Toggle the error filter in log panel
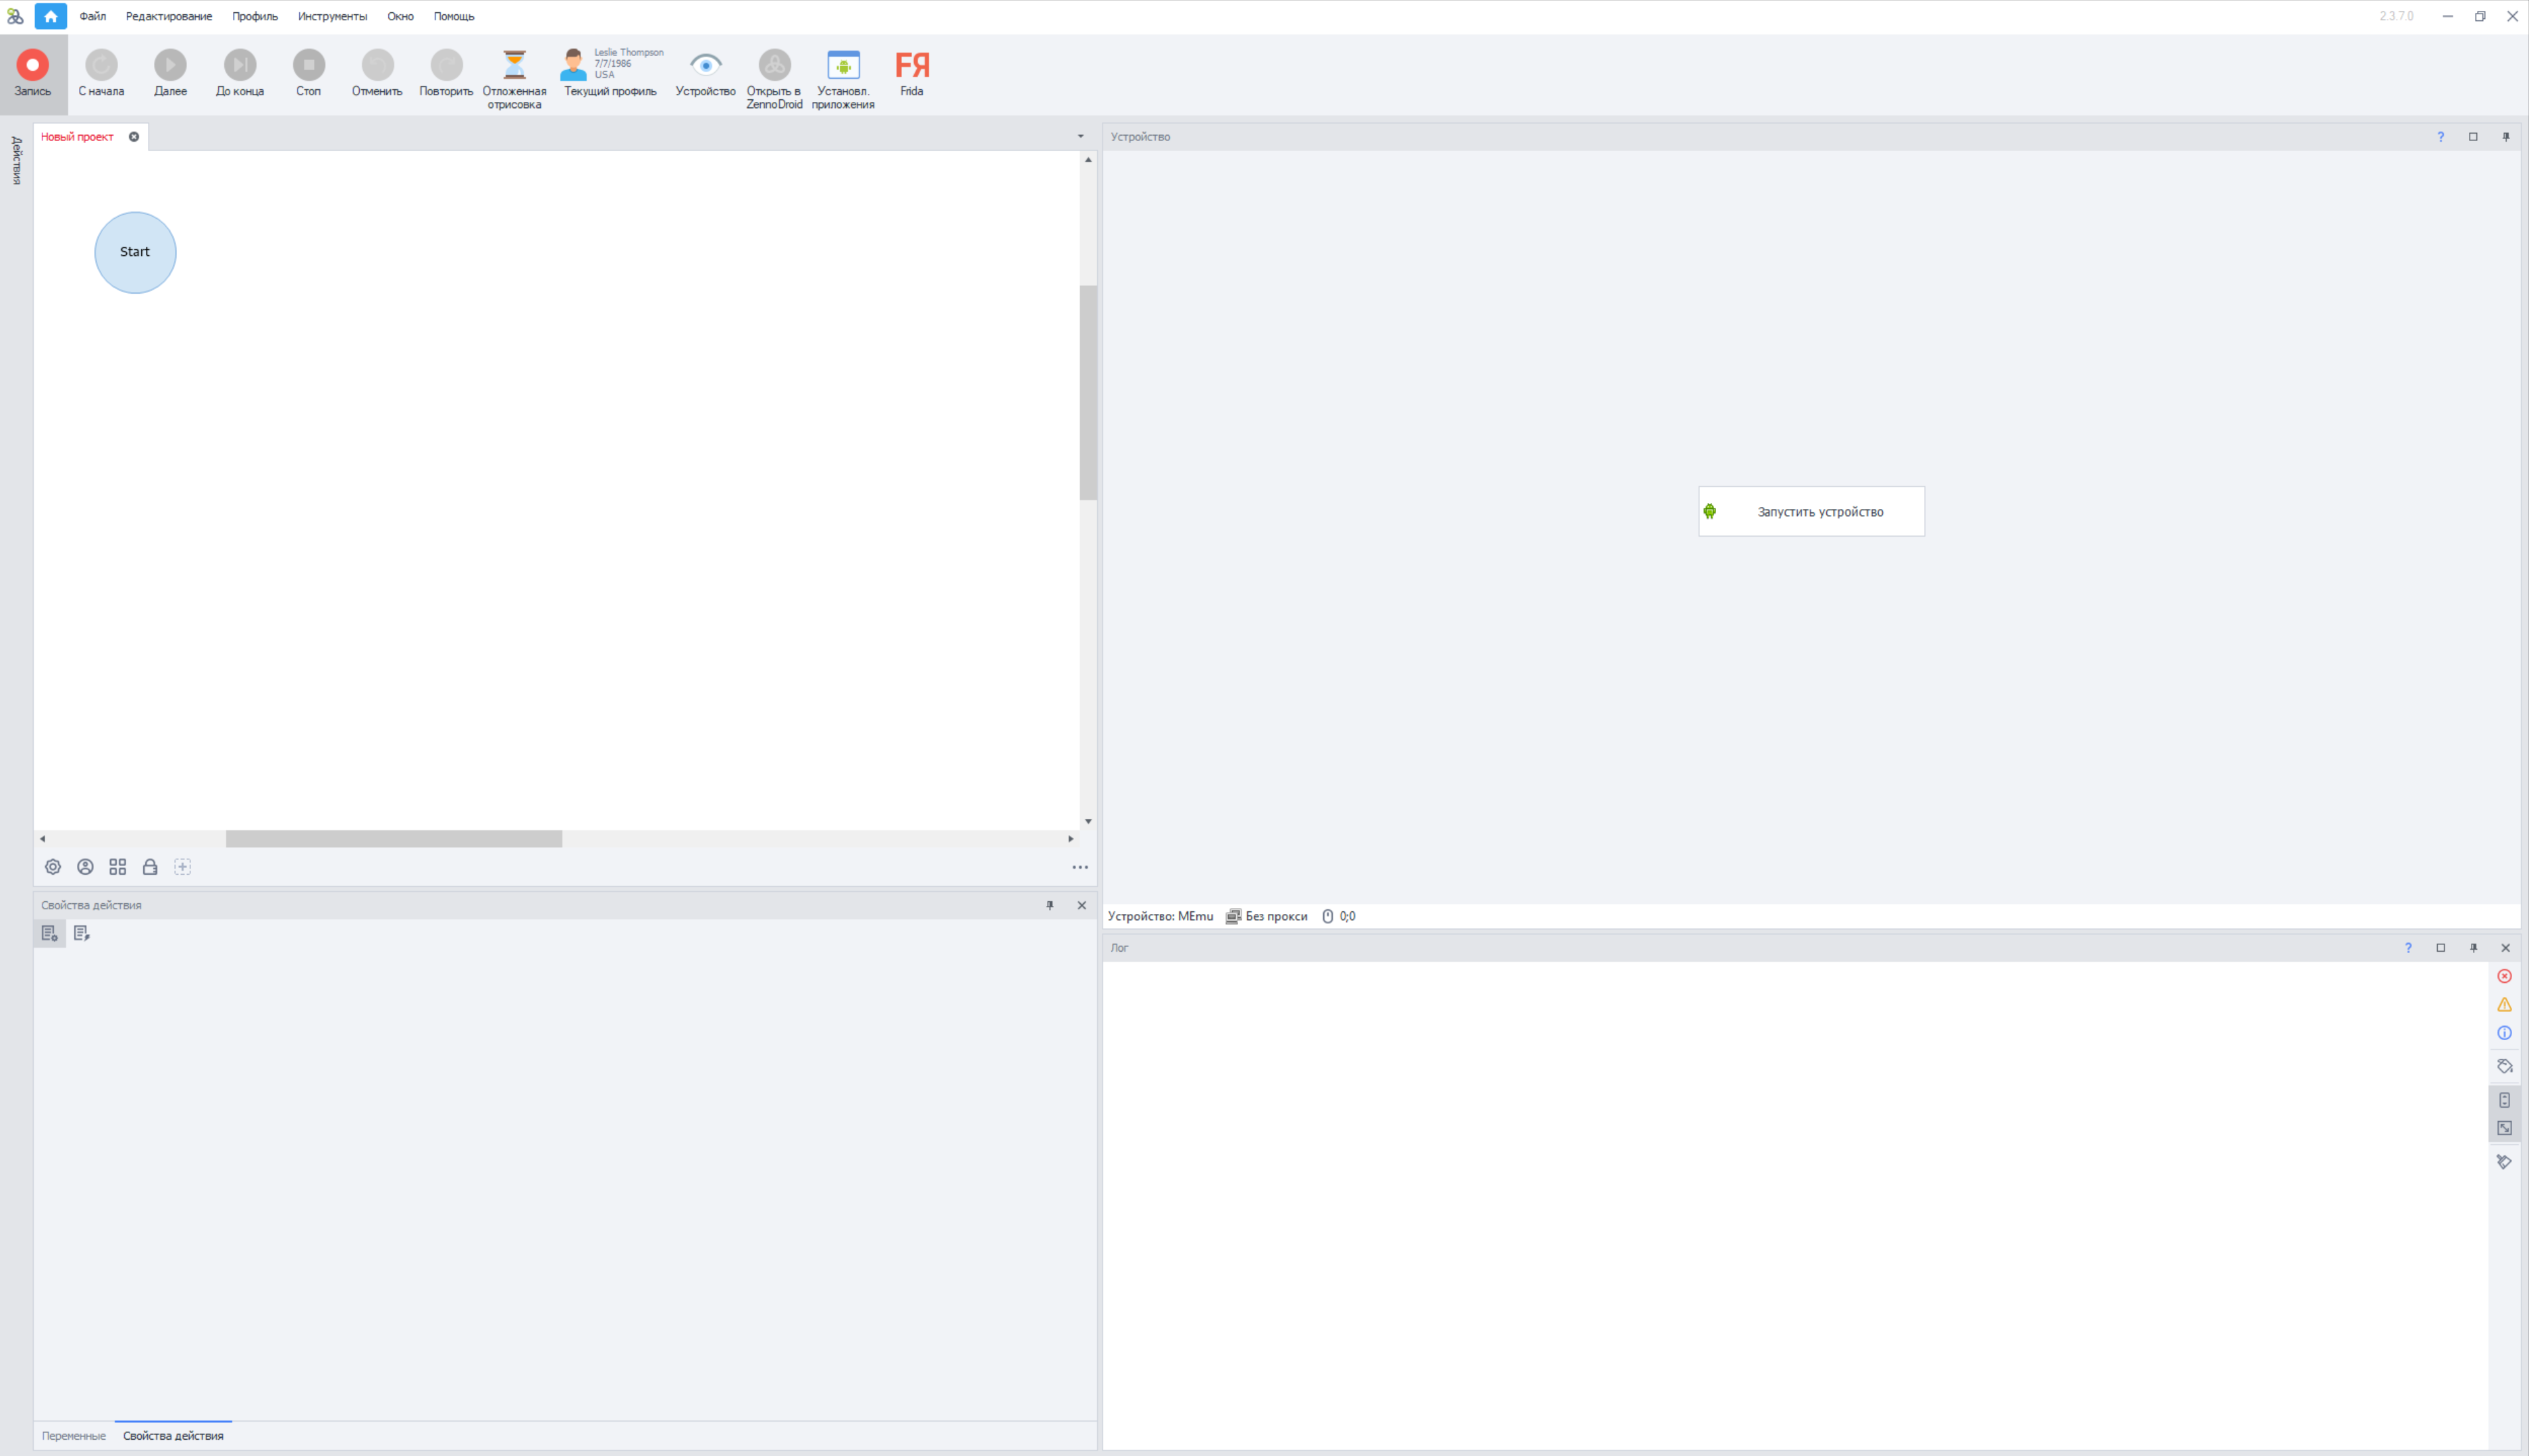Viewport: 2529px width, 1456px height. point(2504,976)
